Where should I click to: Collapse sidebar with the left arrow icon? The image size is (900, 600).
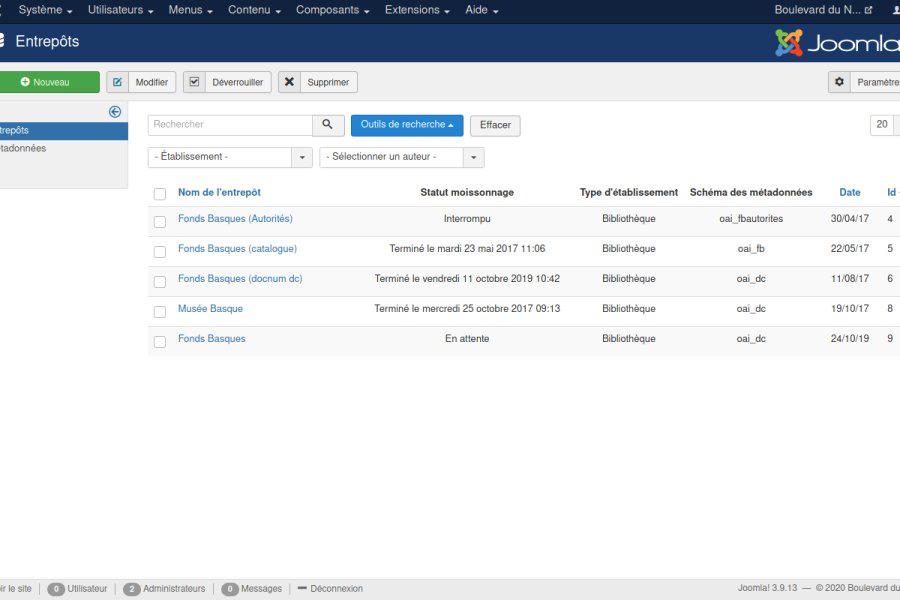[x=115, y=112]
